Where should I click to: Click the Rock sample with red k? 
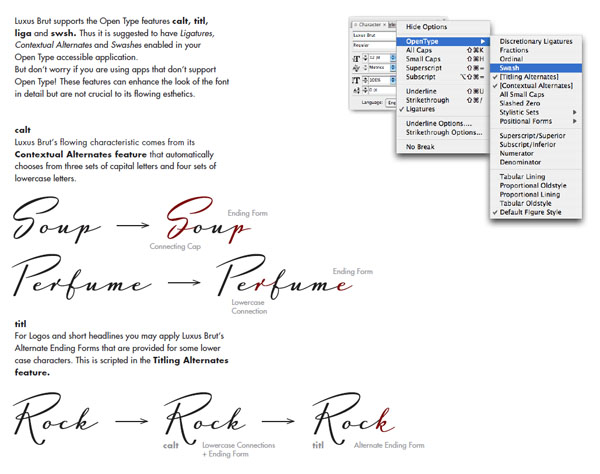pyautogui.click(x=353, y=418)
